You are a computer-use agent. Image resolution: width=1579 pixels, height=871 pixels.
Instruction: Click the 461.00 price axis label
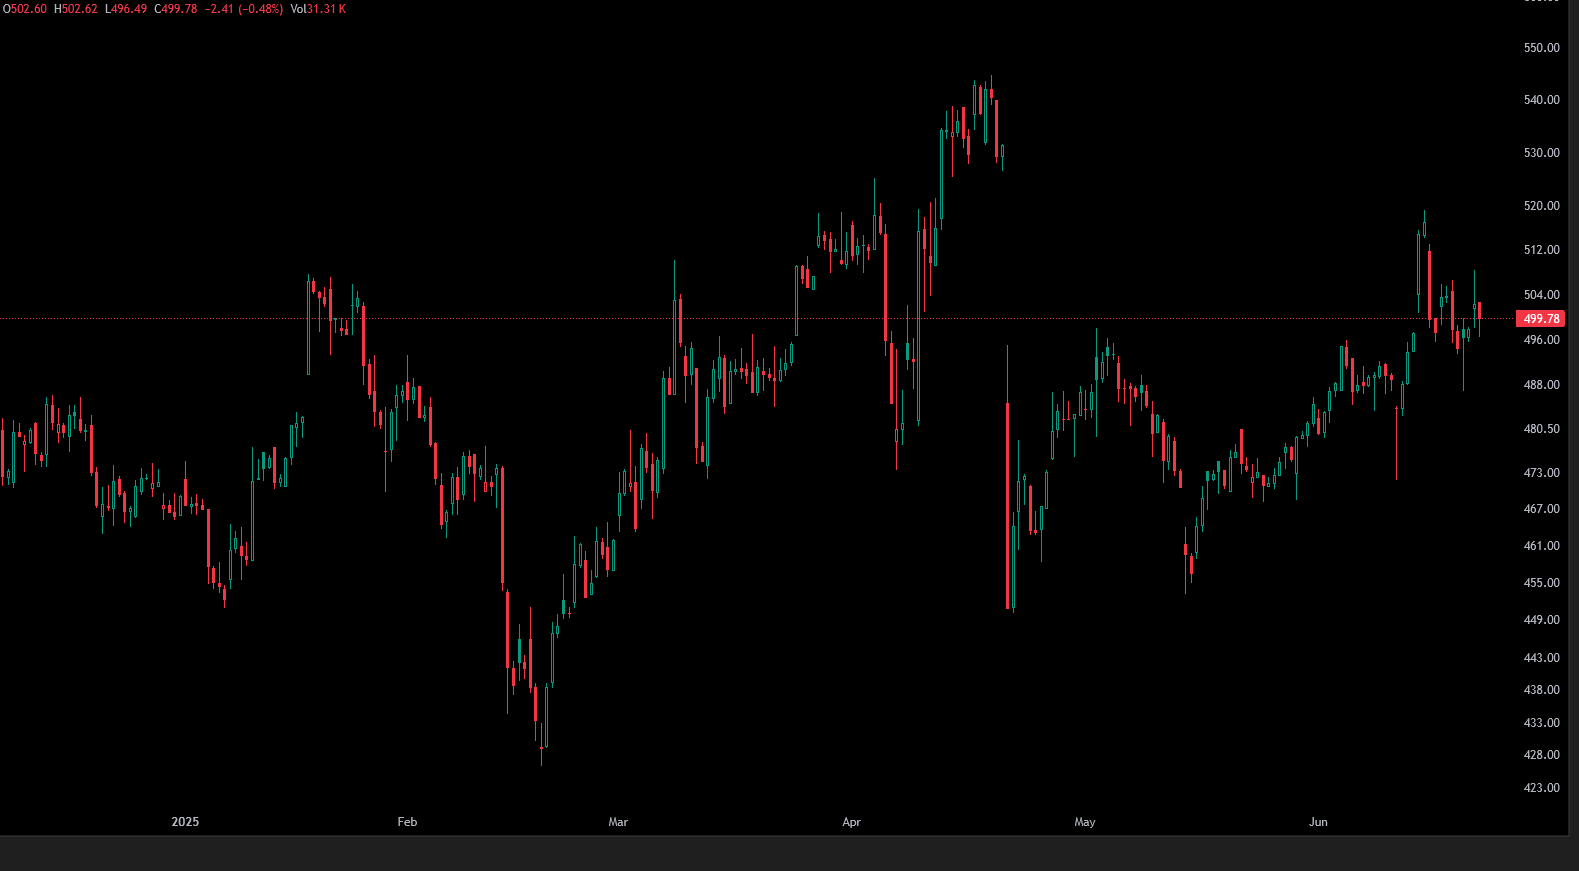click(x=1541, y=546)
